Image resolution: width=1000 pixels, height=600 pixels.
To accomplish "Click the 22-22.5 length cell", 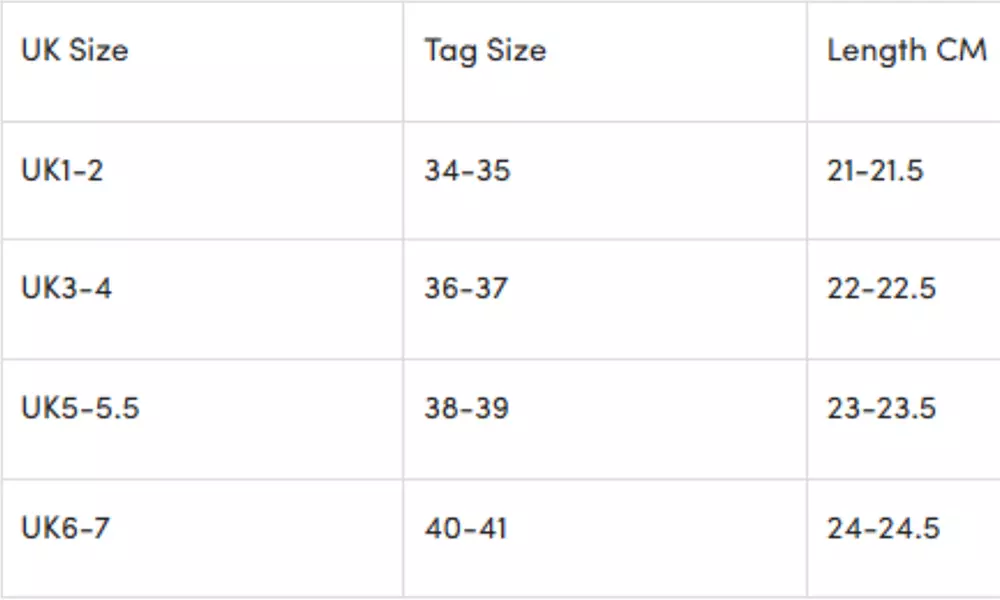I will coord(881,289).
